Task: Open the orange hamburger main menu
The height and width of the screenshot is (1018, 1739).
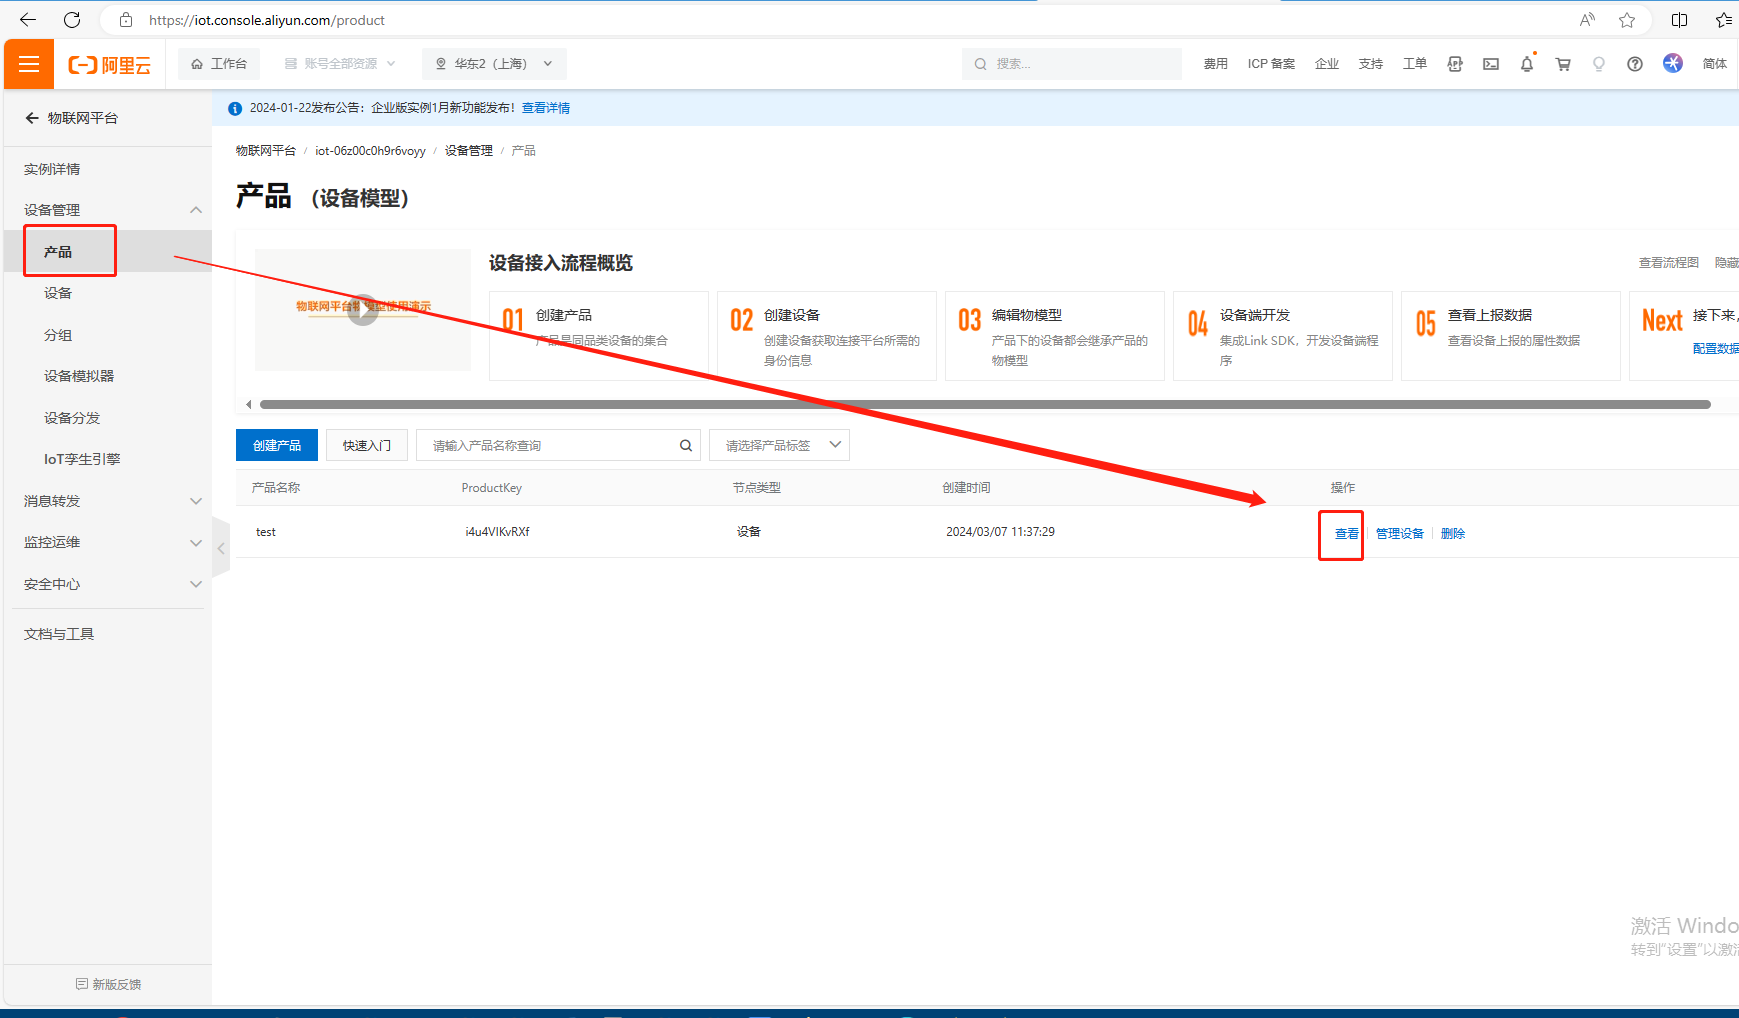Action: pyautogui.click(x=29, y=64)
